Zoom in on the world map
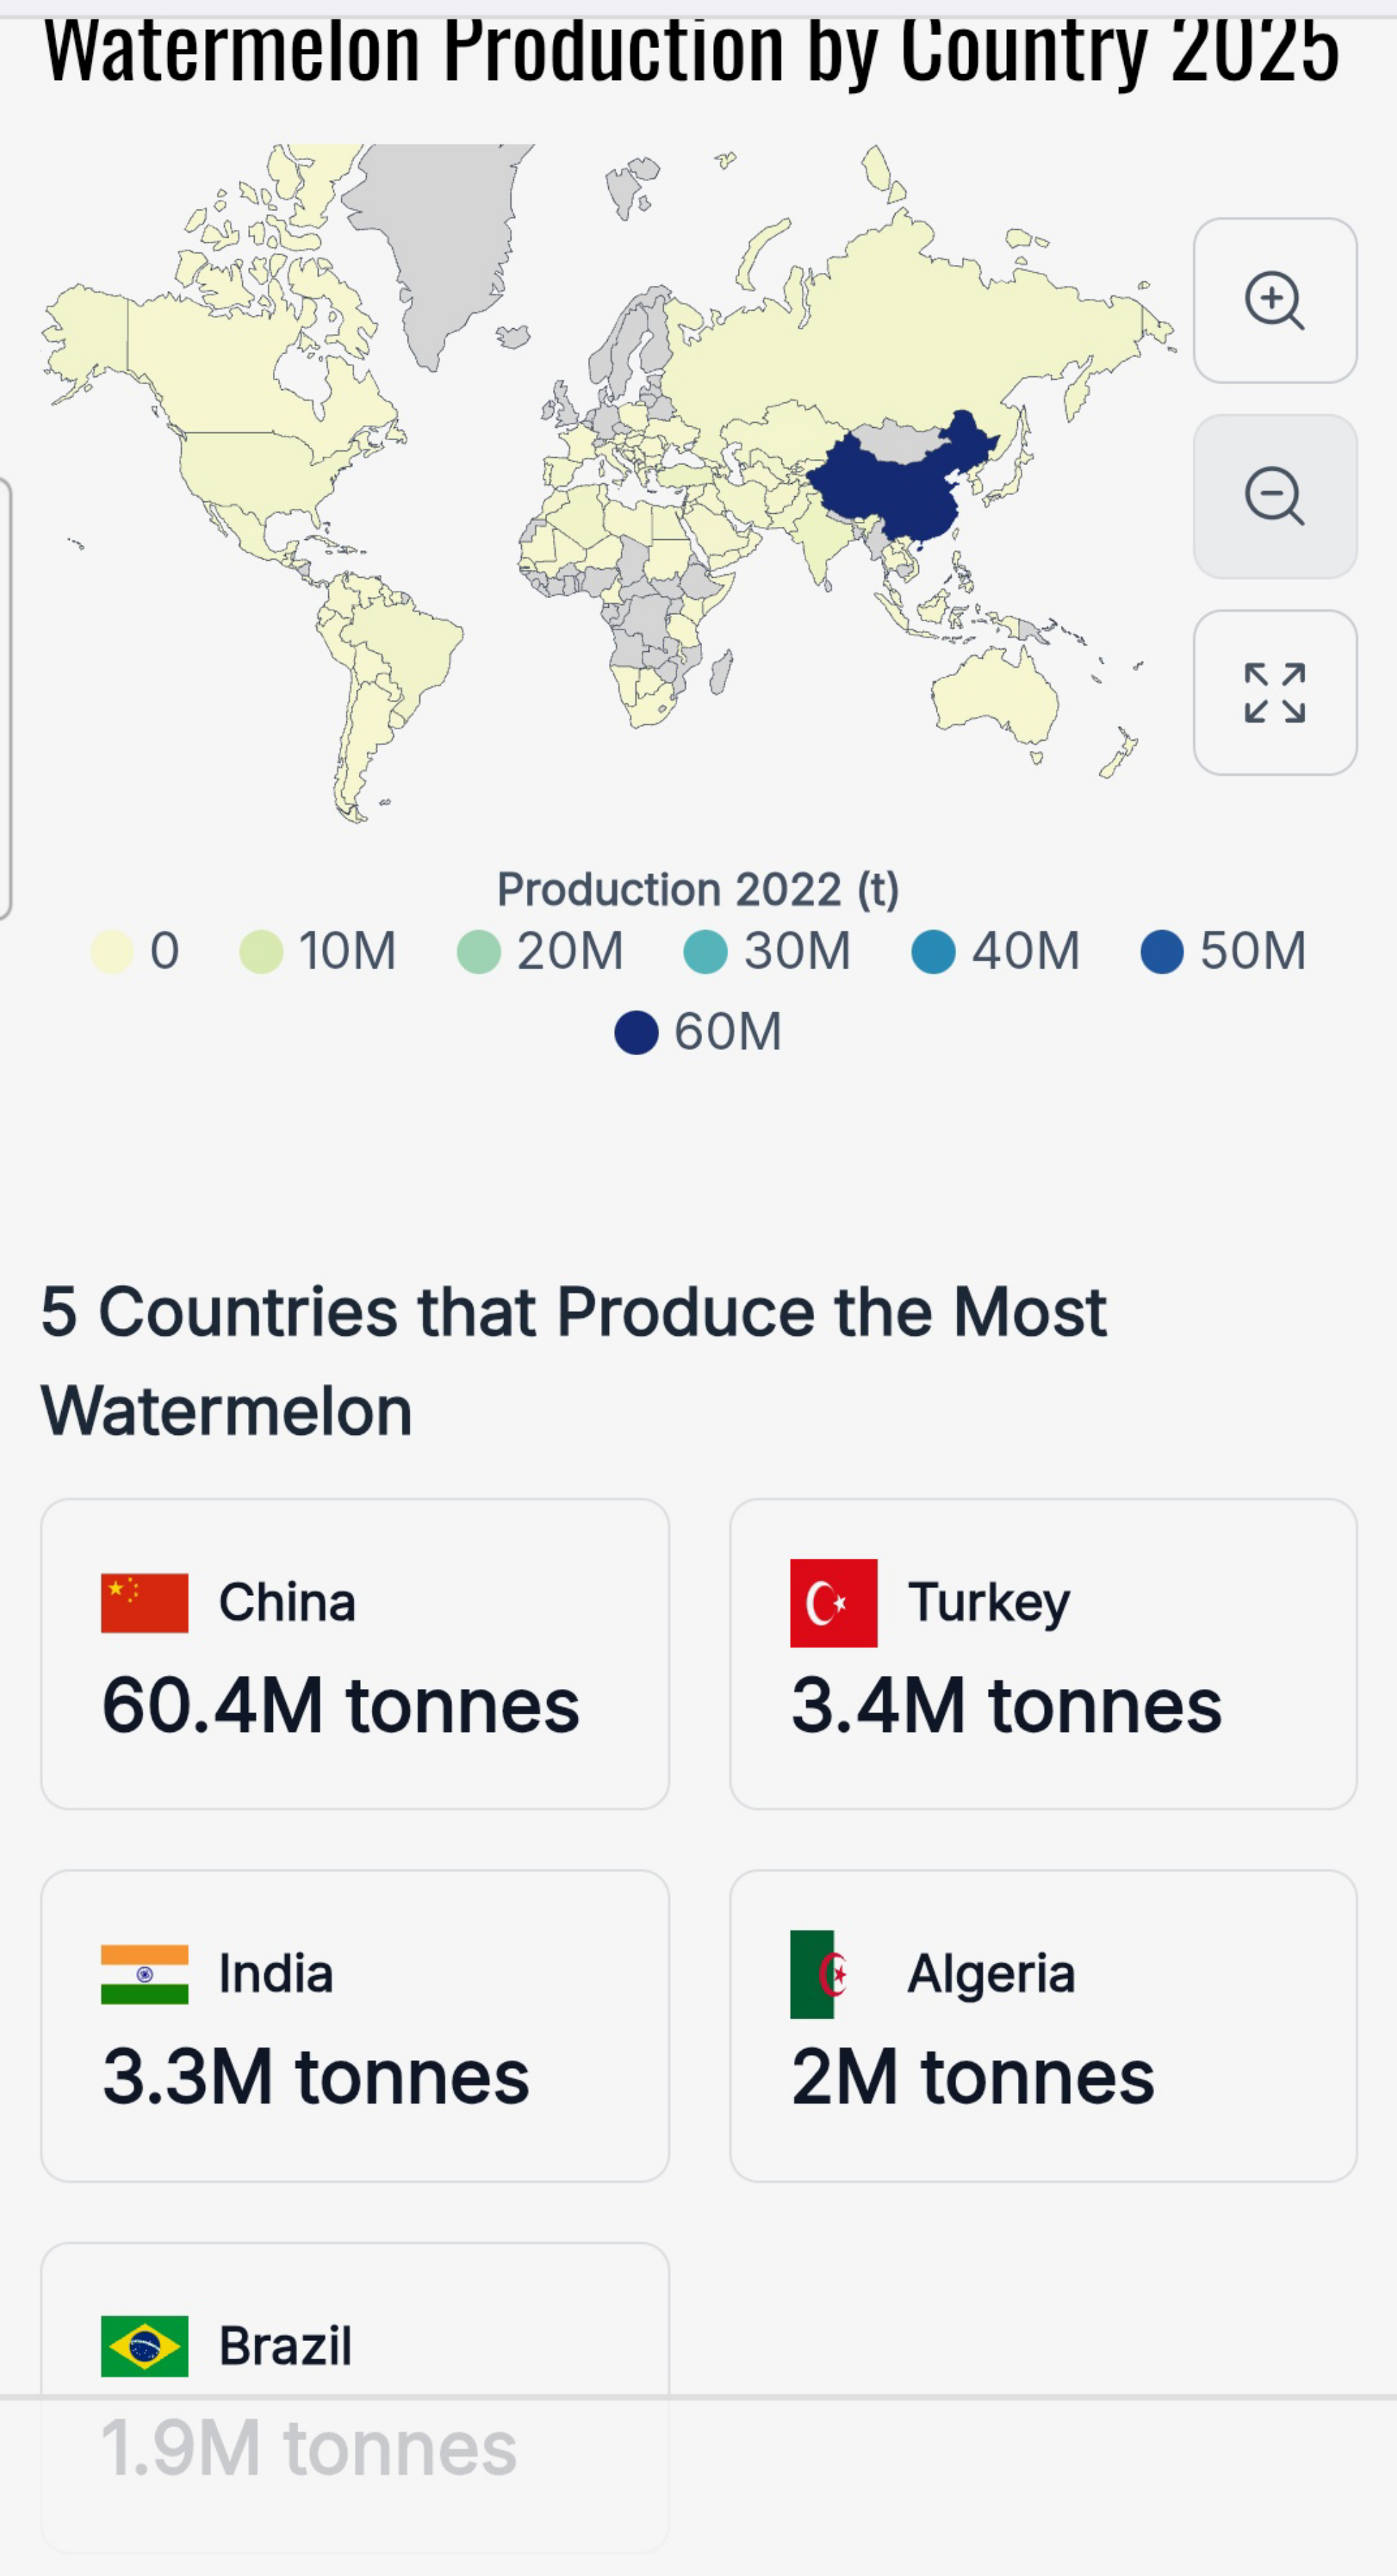Image resolution: width=1397 pixels, height=2576 pixels. [x=1274, y=300]
